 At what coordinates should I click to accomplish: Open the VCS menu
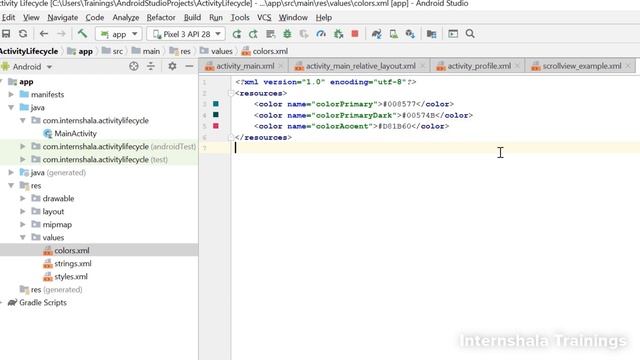click(x=264, y=18)
